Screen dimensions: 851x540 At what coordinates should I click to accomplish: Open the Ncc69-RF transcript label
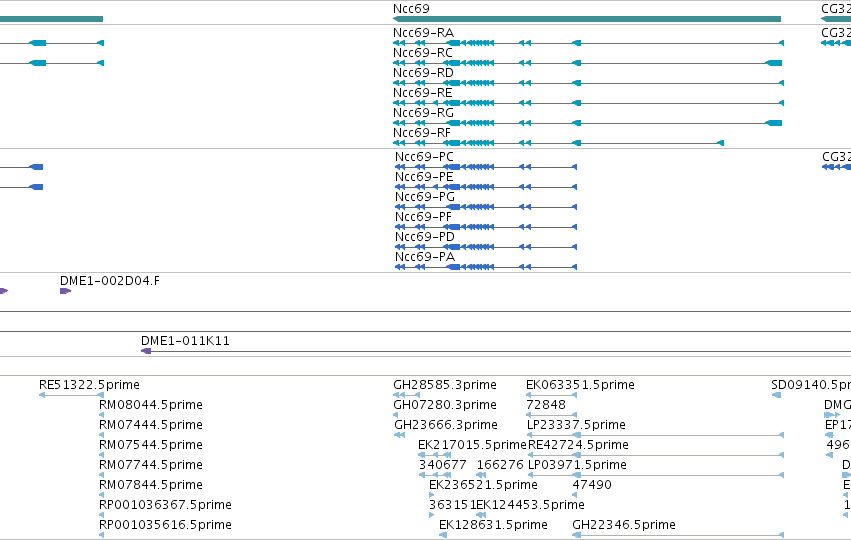point(422,133)
